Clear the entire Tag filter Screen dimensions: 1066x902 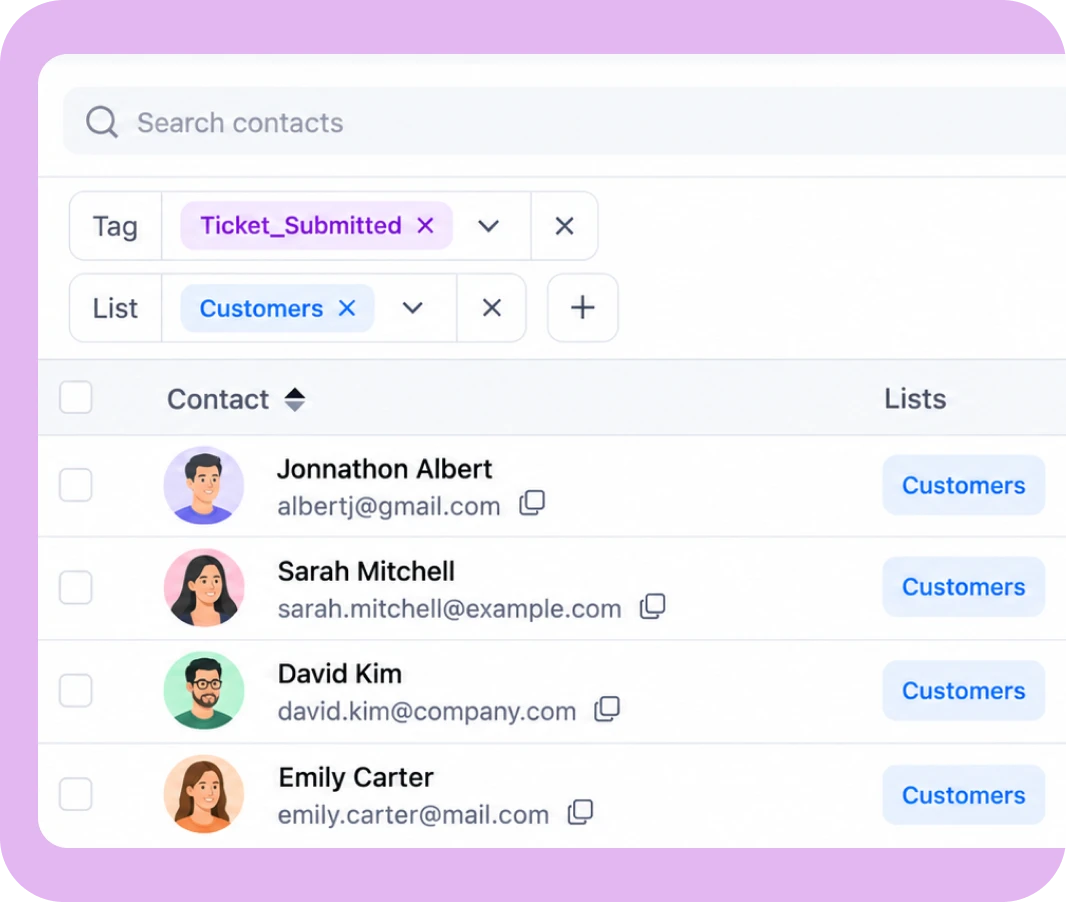pos(564,226)
